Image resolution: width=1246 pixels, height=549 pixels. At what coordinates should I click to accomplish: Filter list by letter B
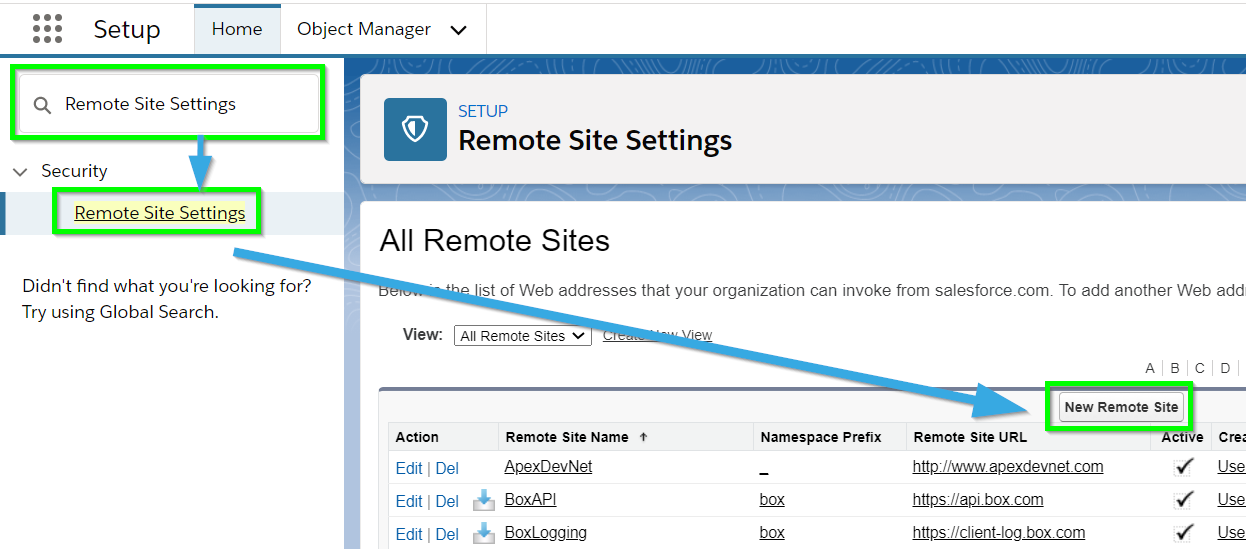tap(1175, 368)
